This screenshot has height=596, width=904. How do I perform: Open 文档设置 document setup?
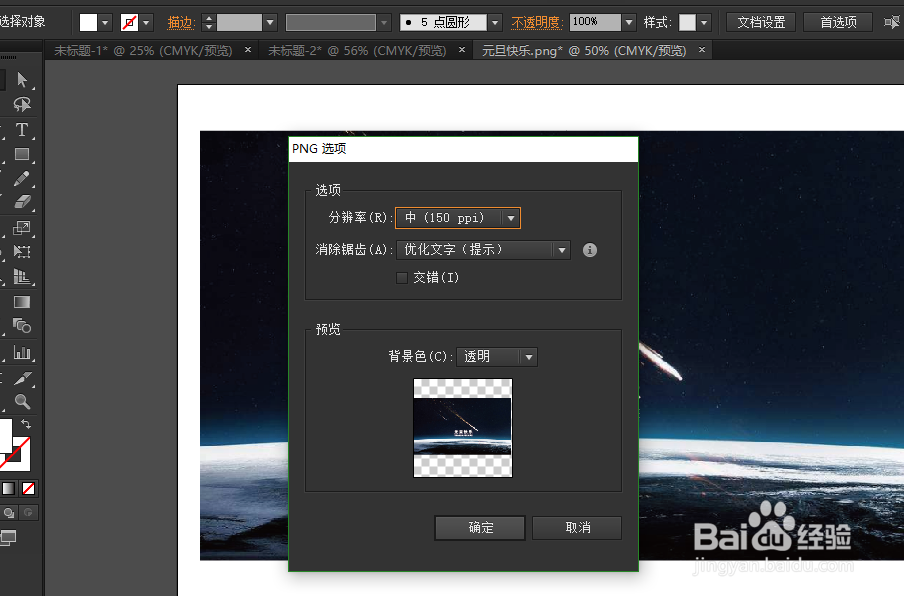[761, 22]
